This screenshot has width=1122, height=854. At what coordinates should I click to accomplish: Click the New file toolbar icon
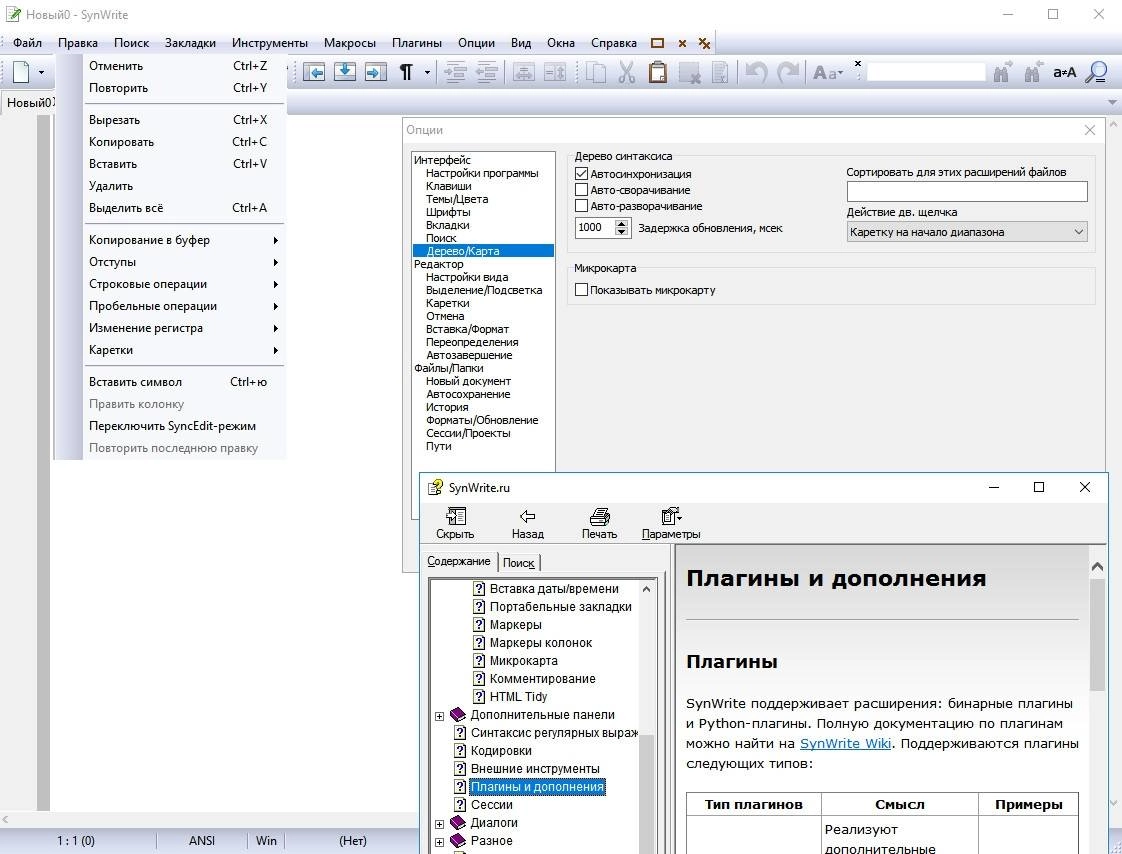(22, 72)
